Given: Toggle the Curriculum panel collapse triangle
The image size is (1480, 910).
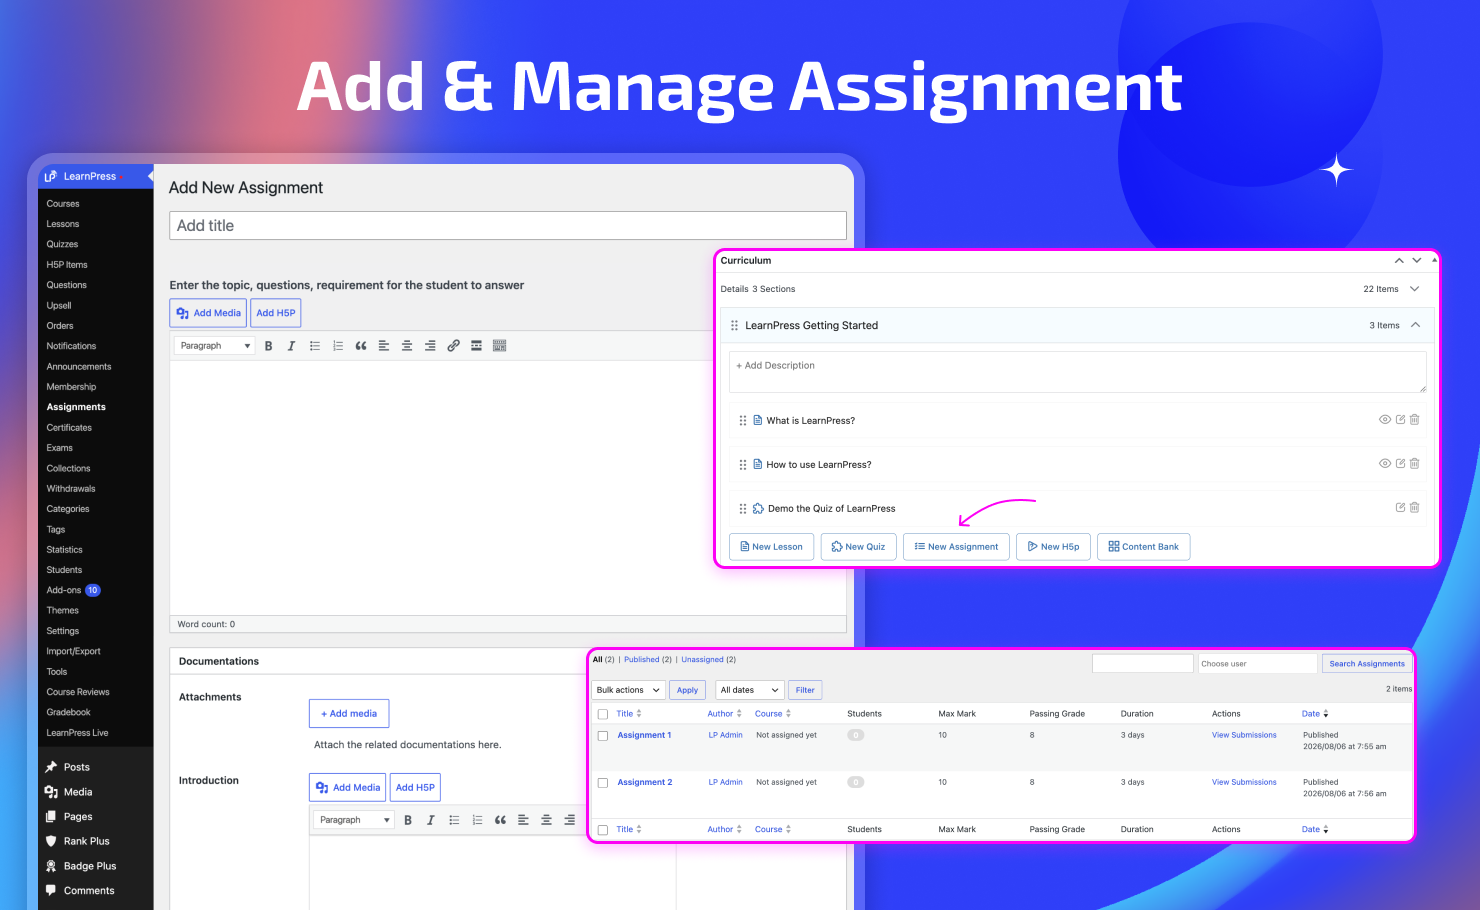Looking at the screenshot, I should (1434, 260).
